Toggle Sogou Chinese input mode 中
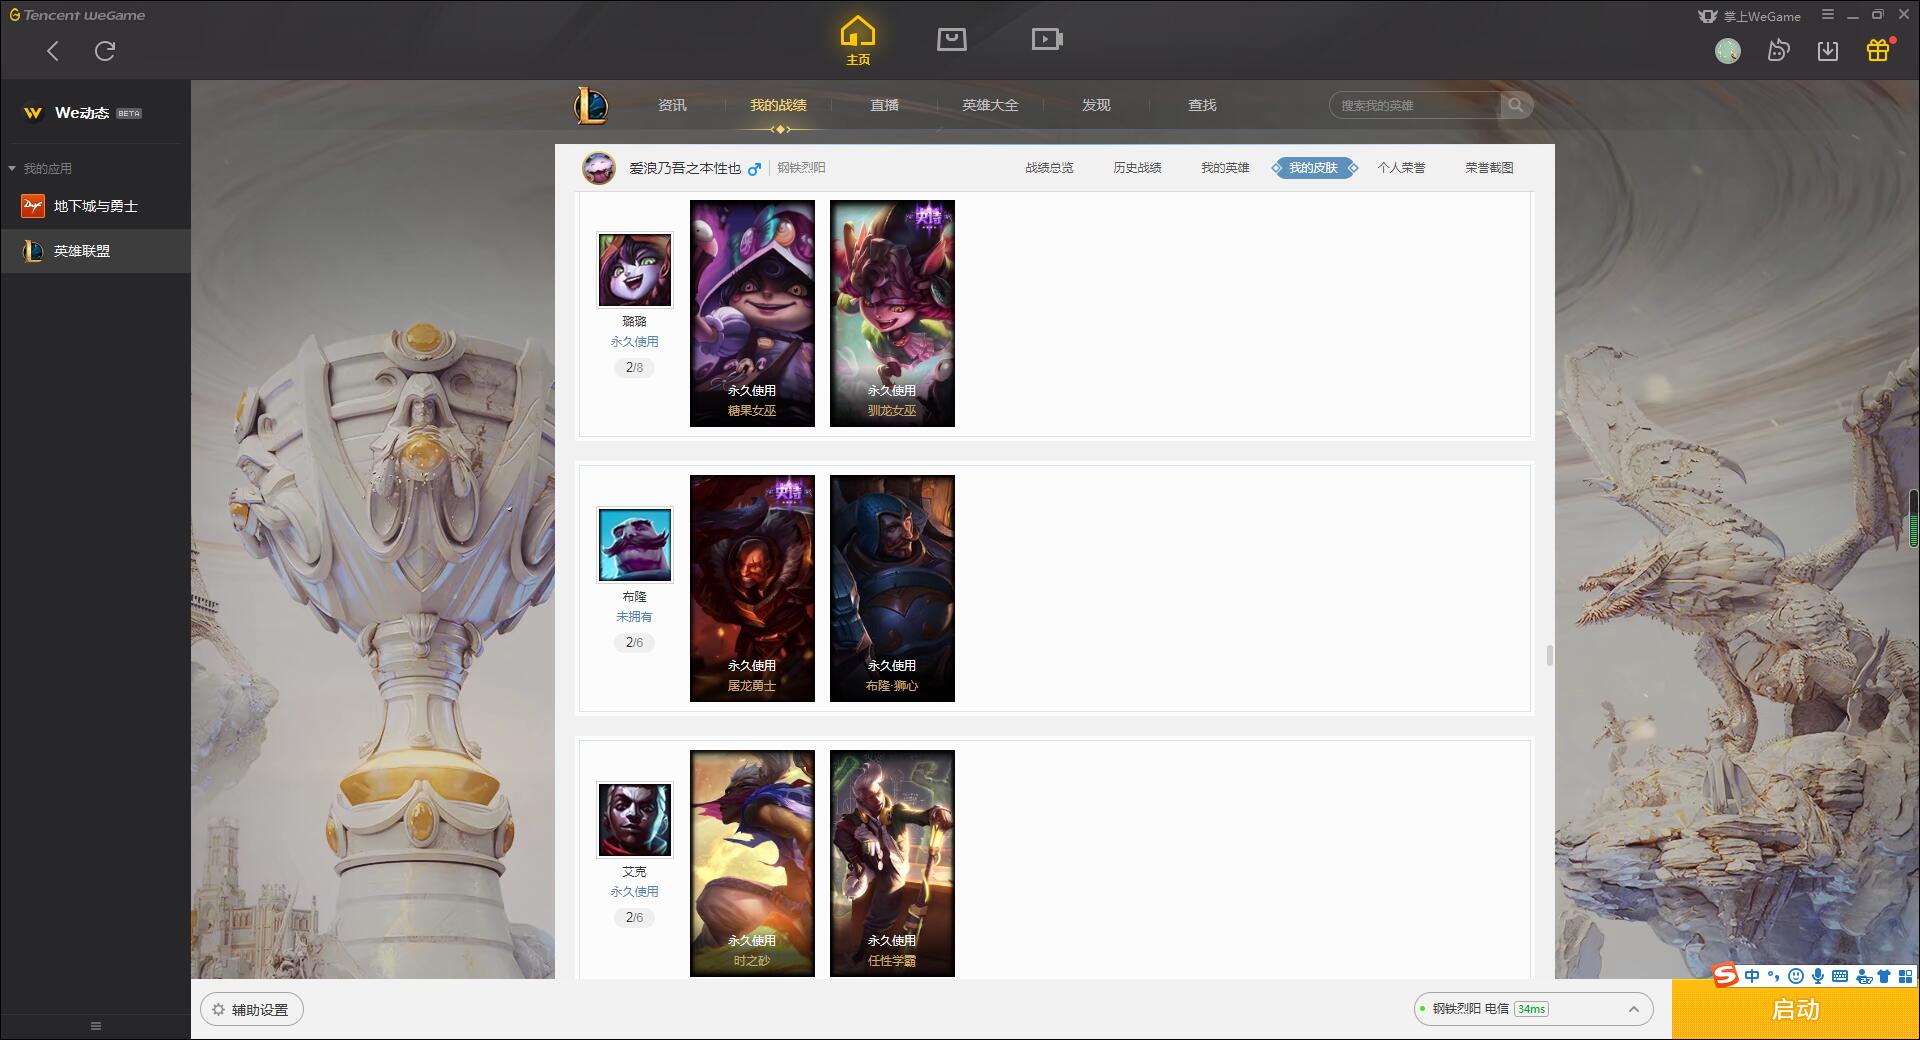This screenshot has width=1920, height=1040. point(1752,976)
